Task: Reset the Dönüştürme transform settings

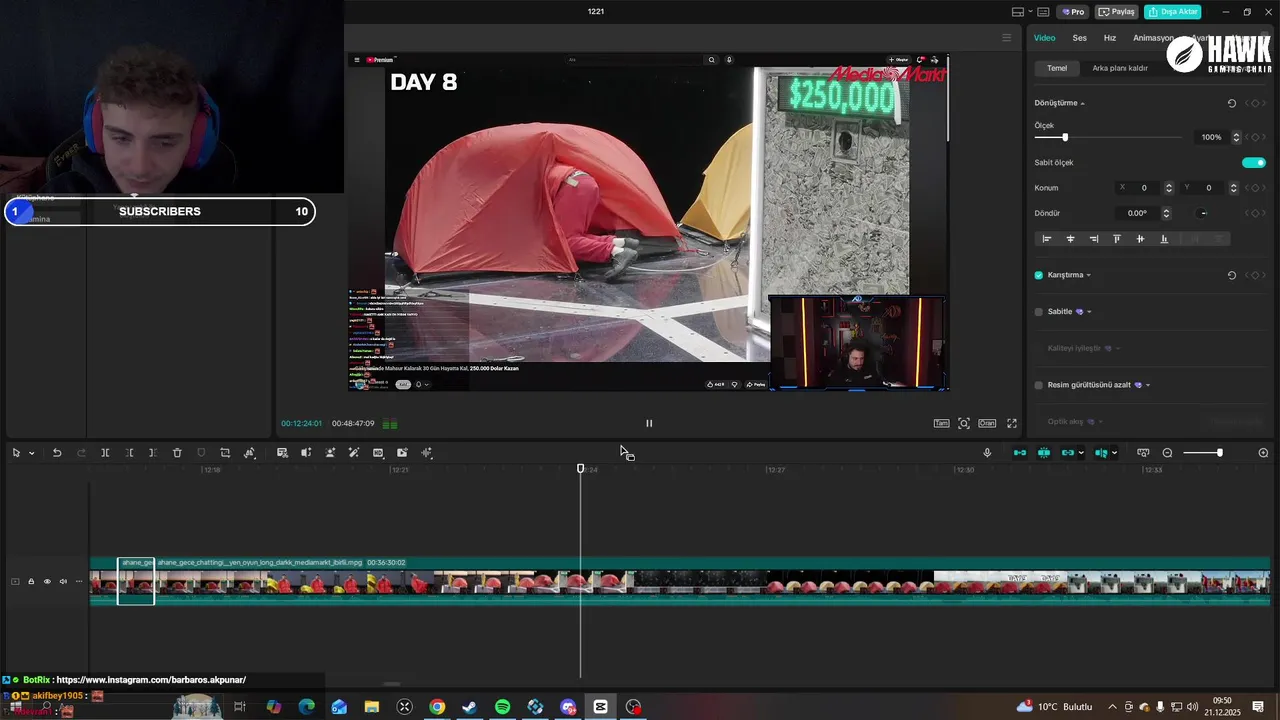Action: 1232,103
